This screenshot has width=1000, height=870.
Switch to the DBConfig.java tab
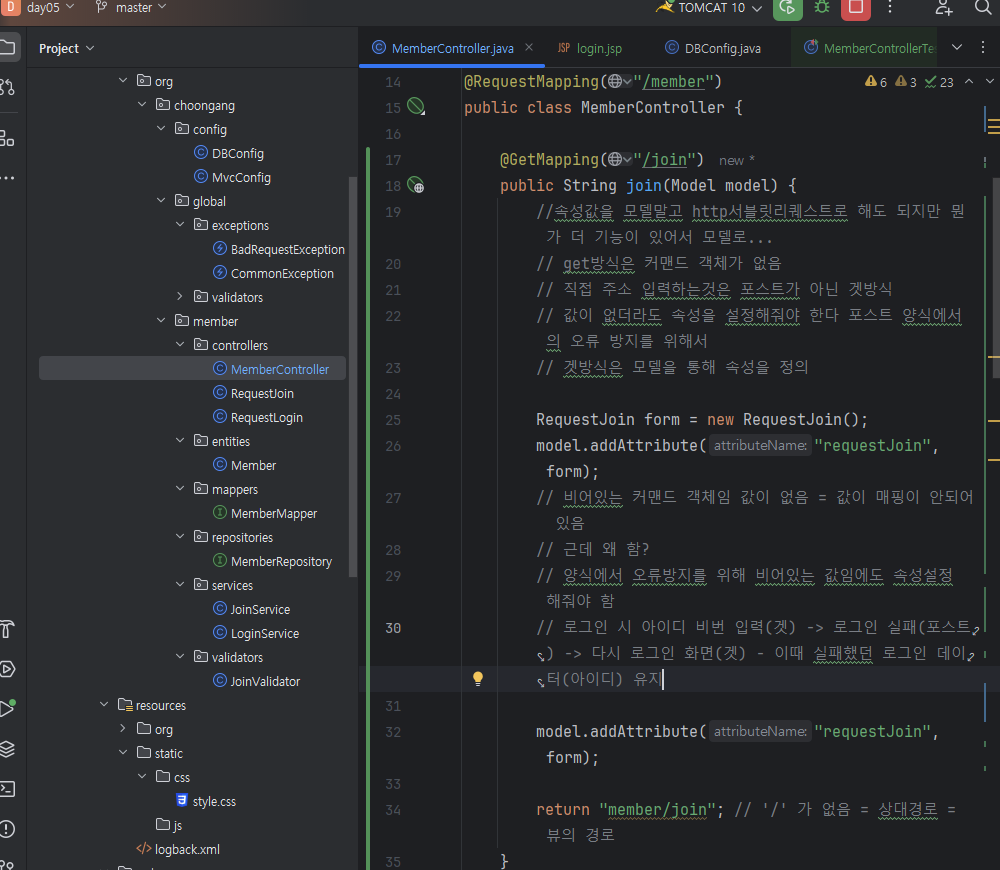712,48
